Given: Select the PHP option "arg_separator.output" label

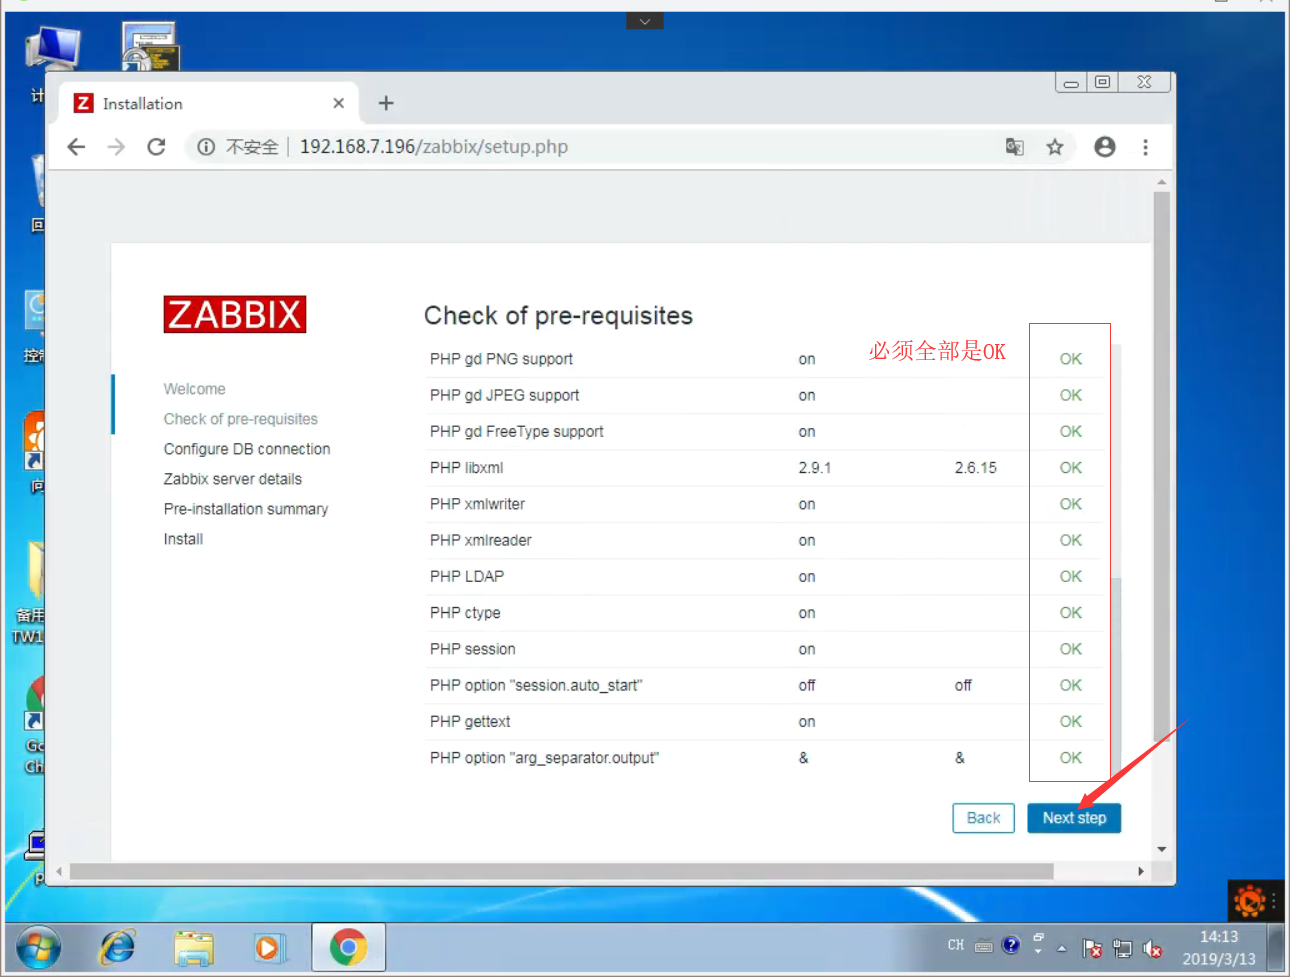Looking at the screenshot, I should (x=544, y=758).
